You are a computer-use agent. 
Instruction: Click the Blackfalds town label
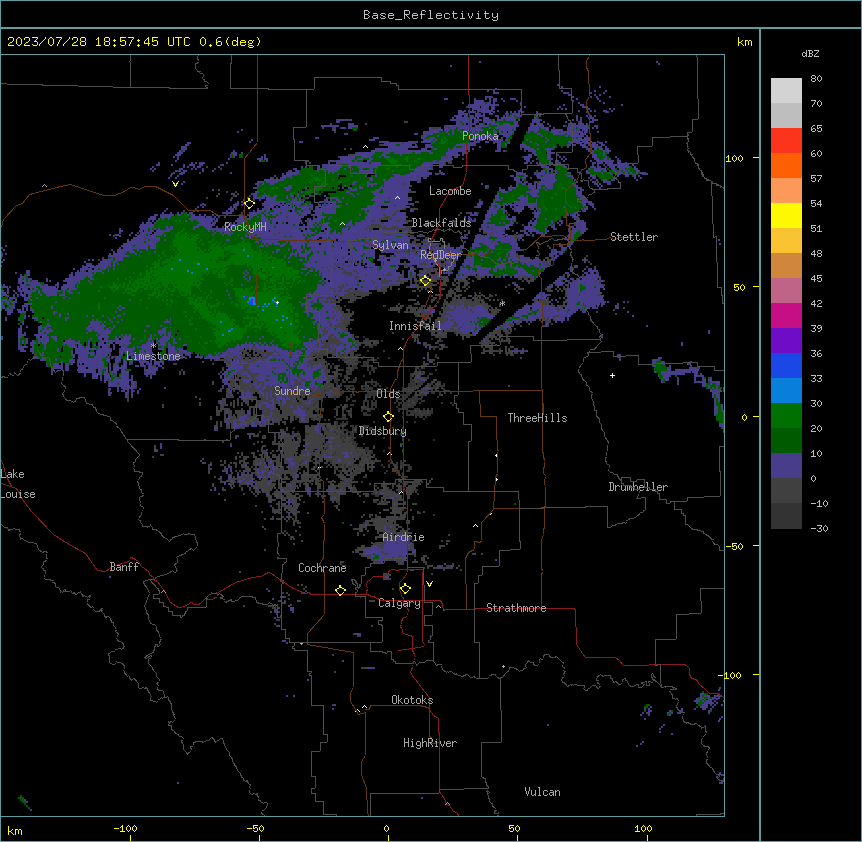[x=441, y=223]
